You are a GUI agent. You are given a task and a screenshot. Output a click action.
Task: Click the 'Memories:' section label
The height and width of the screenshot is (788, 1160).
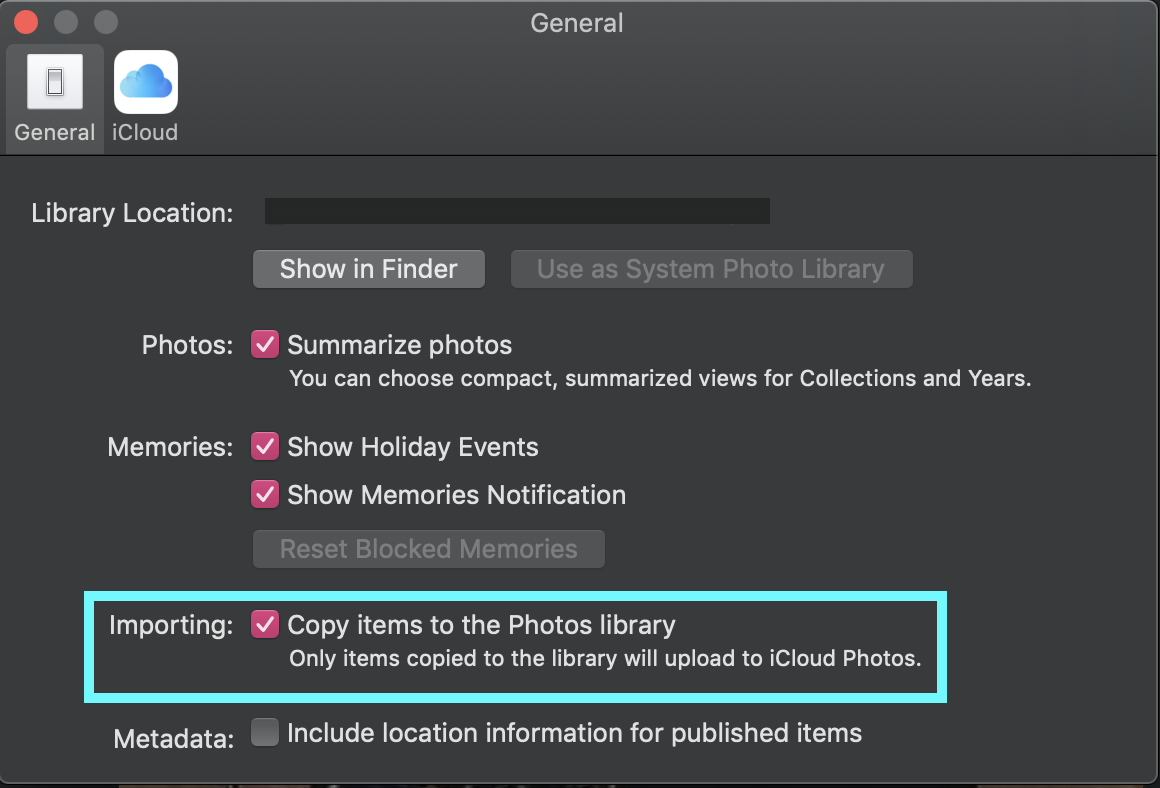[x=170, y=447]
